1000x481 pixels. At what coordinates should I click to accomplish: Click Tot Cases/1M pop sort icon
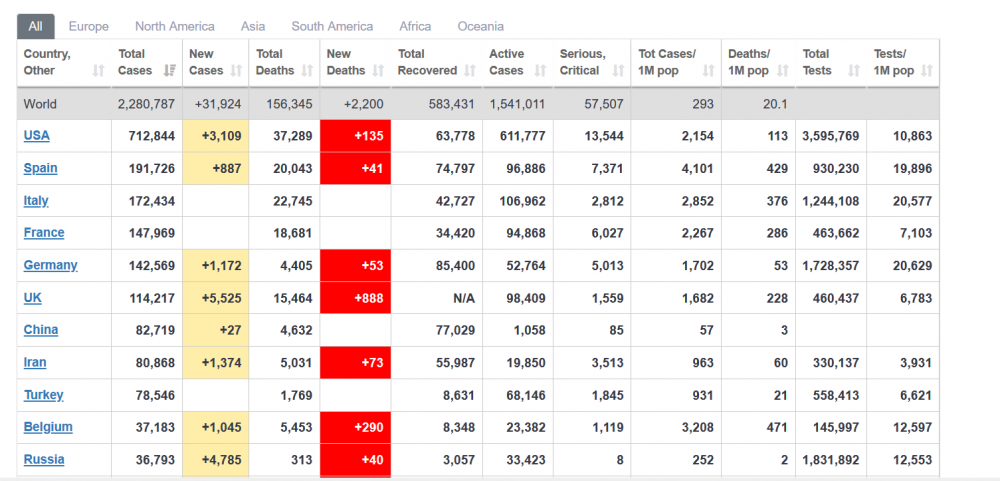(x=709, y=71)
